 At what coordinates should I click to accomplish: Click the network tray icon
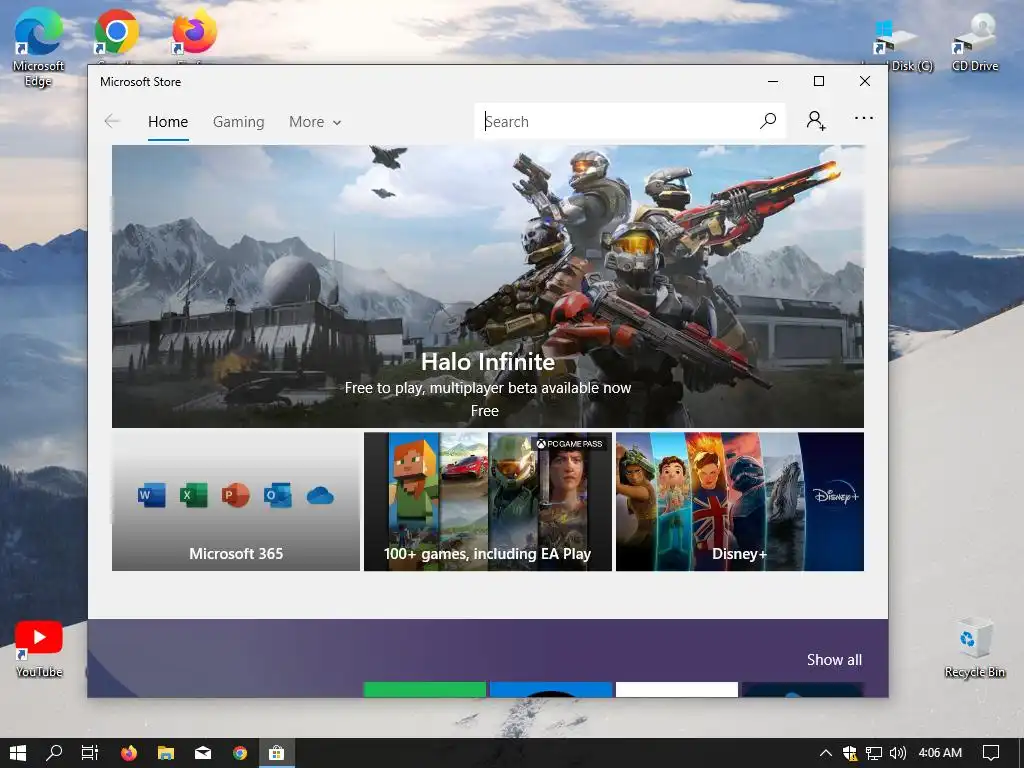point(873,753)
